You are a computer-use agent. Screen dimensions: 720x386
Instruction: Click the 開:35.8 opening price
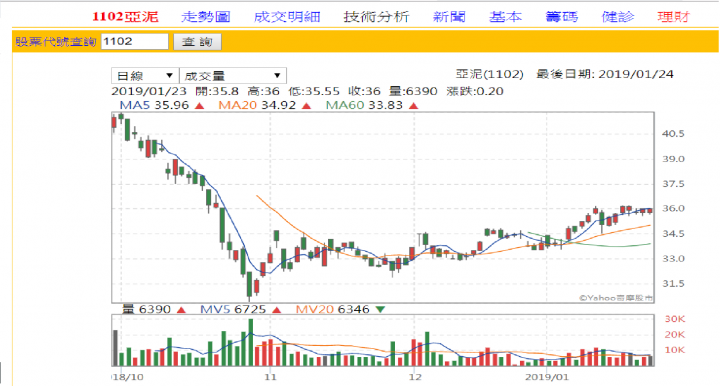(x=217, y=91)
